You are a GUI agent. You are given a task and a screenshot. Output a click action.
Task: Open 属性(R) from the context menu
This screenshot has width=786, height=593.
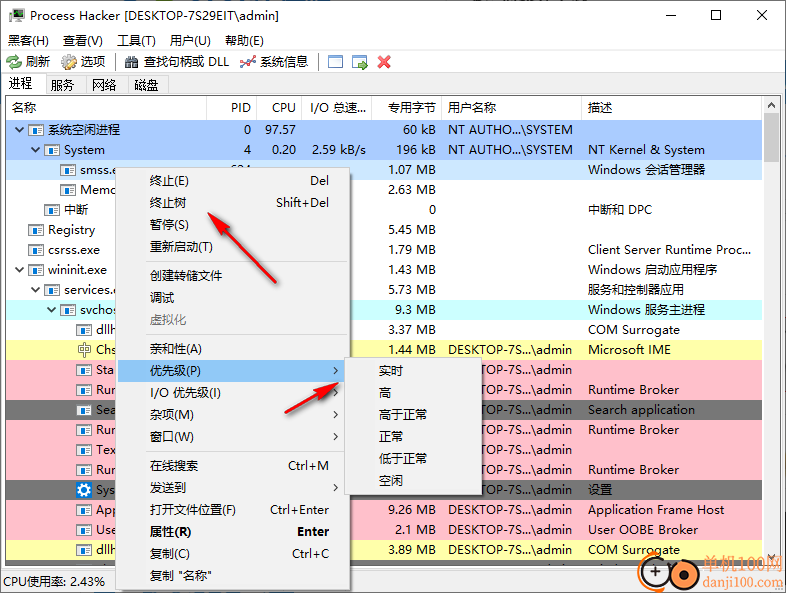233,532
